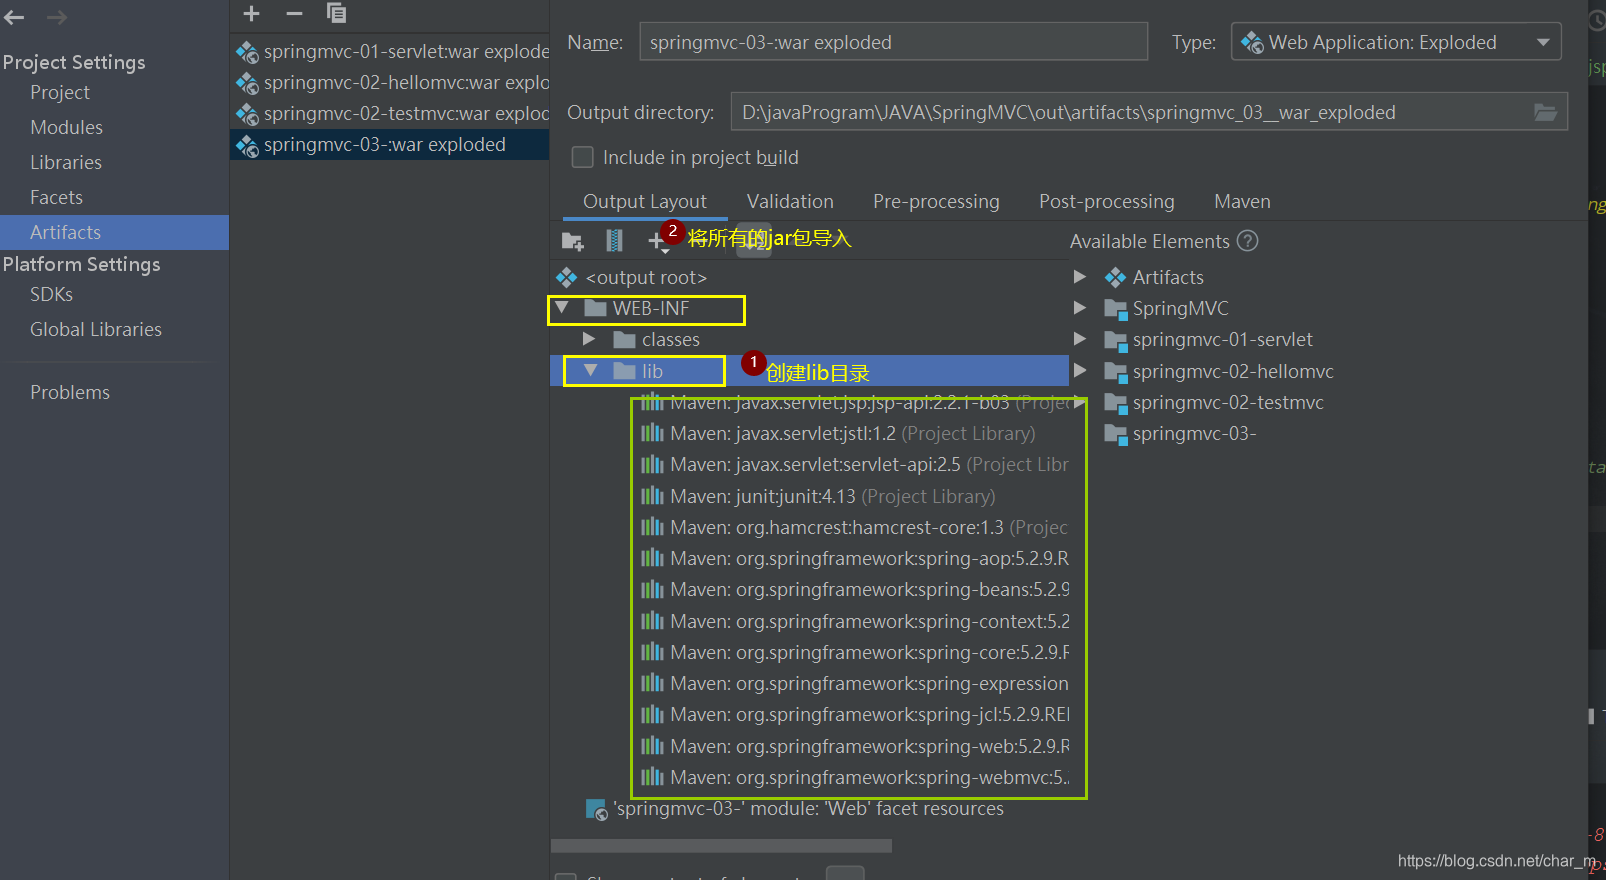Collapse the lib folder node
The image size is (1606, 880).
(x=591, y=371)
